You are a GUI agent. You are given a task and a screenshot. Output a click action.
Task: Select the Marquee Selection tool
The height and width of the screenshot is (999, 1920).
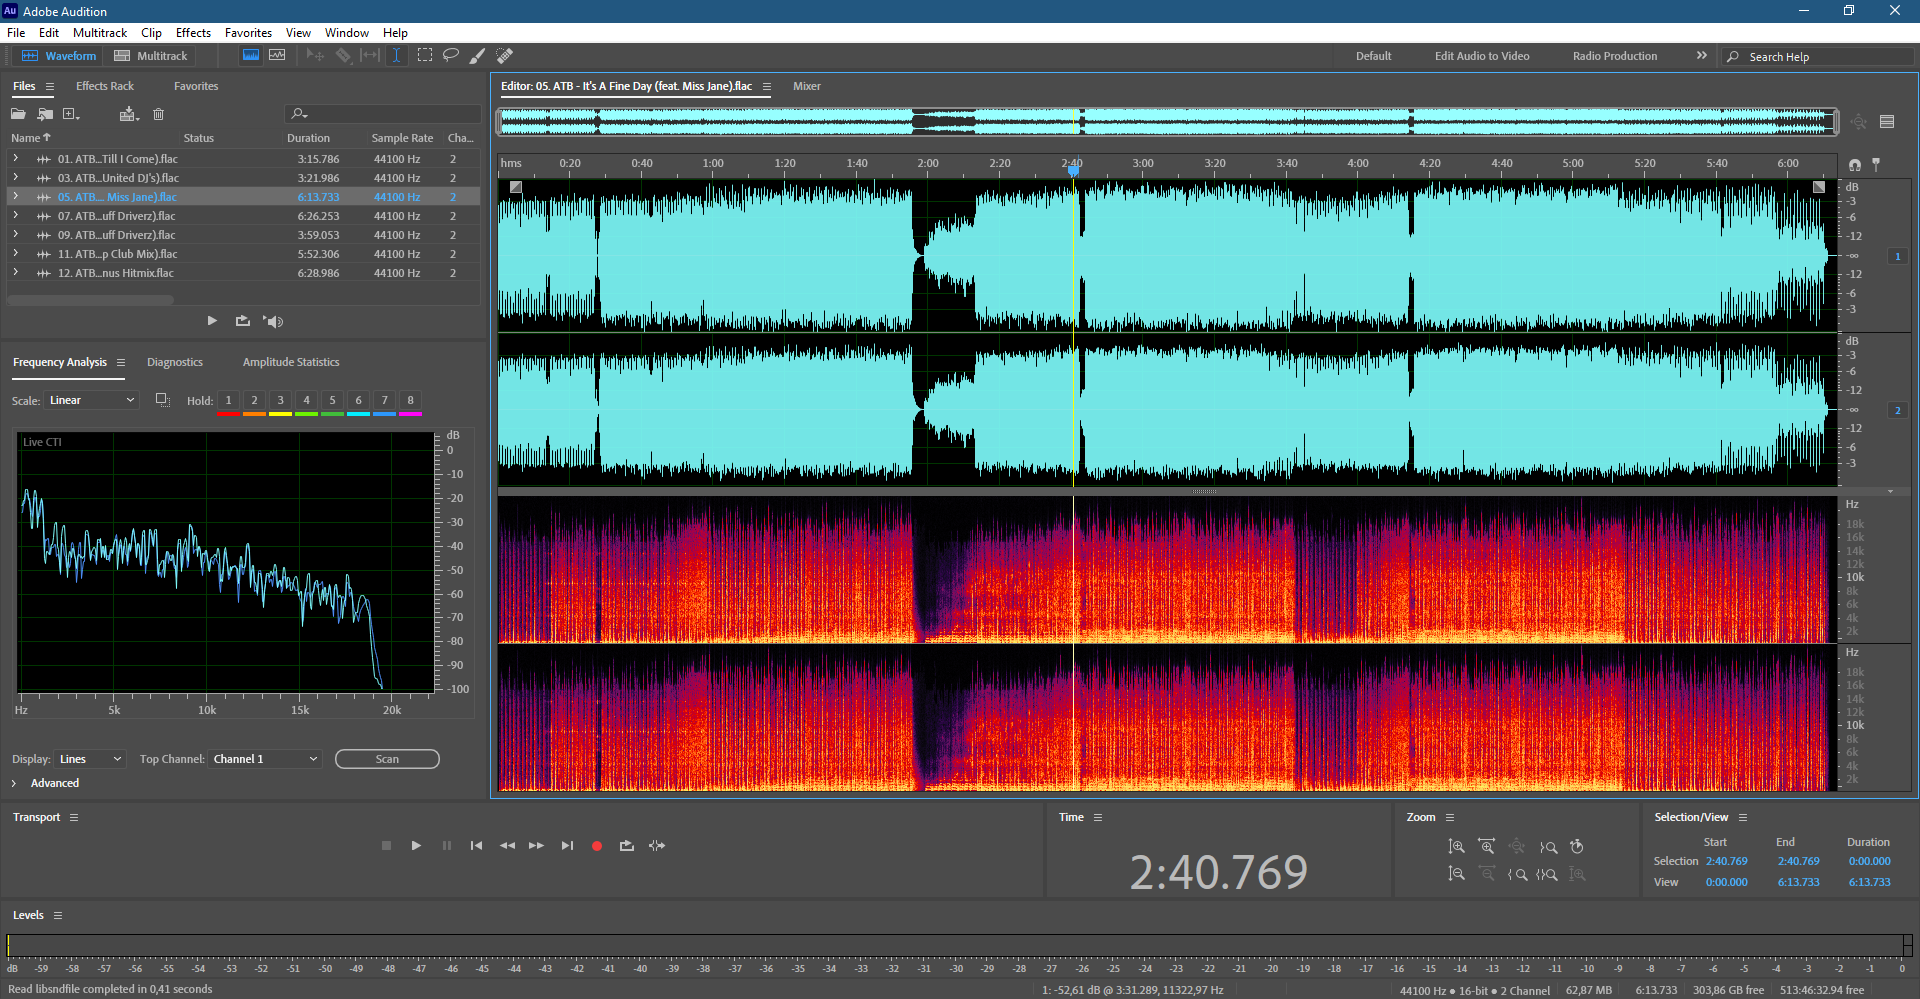tap(425, 56)
